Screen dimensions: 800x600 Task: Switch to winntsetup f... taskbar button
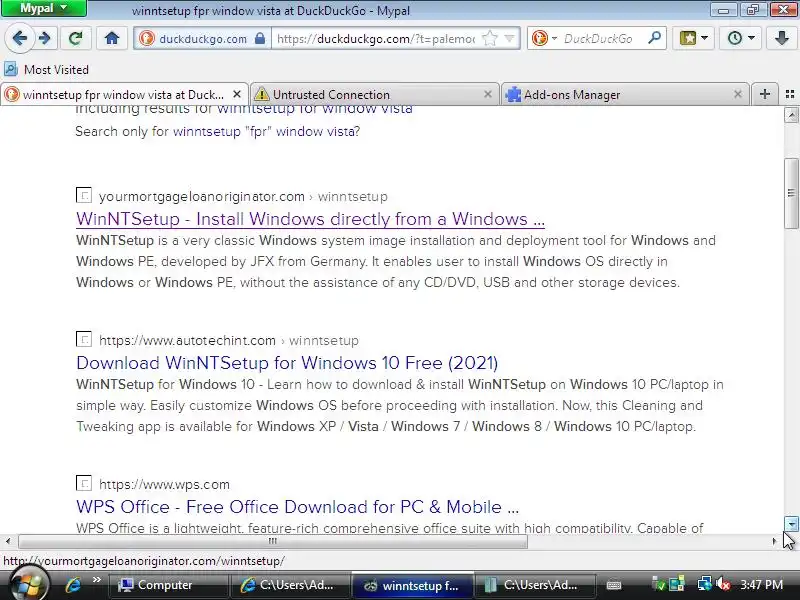pyautogui.click(x=412, y=585)
